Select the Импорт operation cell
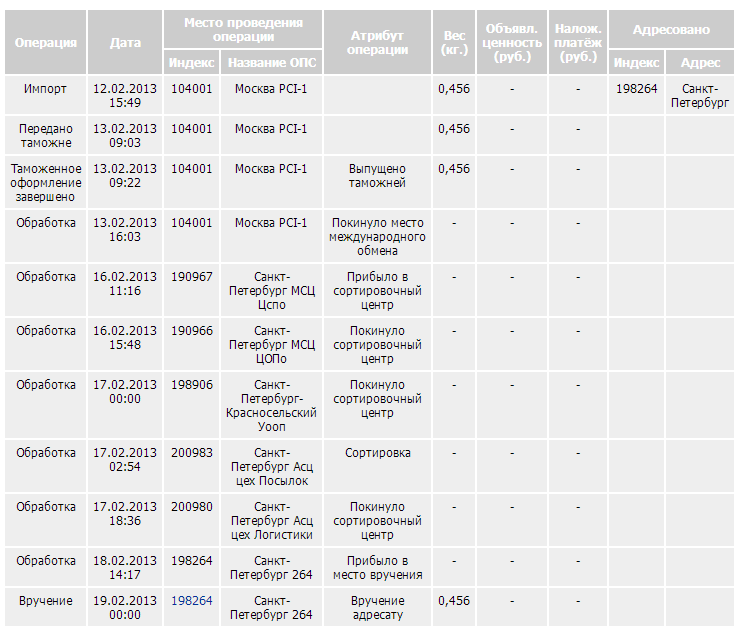 click(x=45, y=89)
